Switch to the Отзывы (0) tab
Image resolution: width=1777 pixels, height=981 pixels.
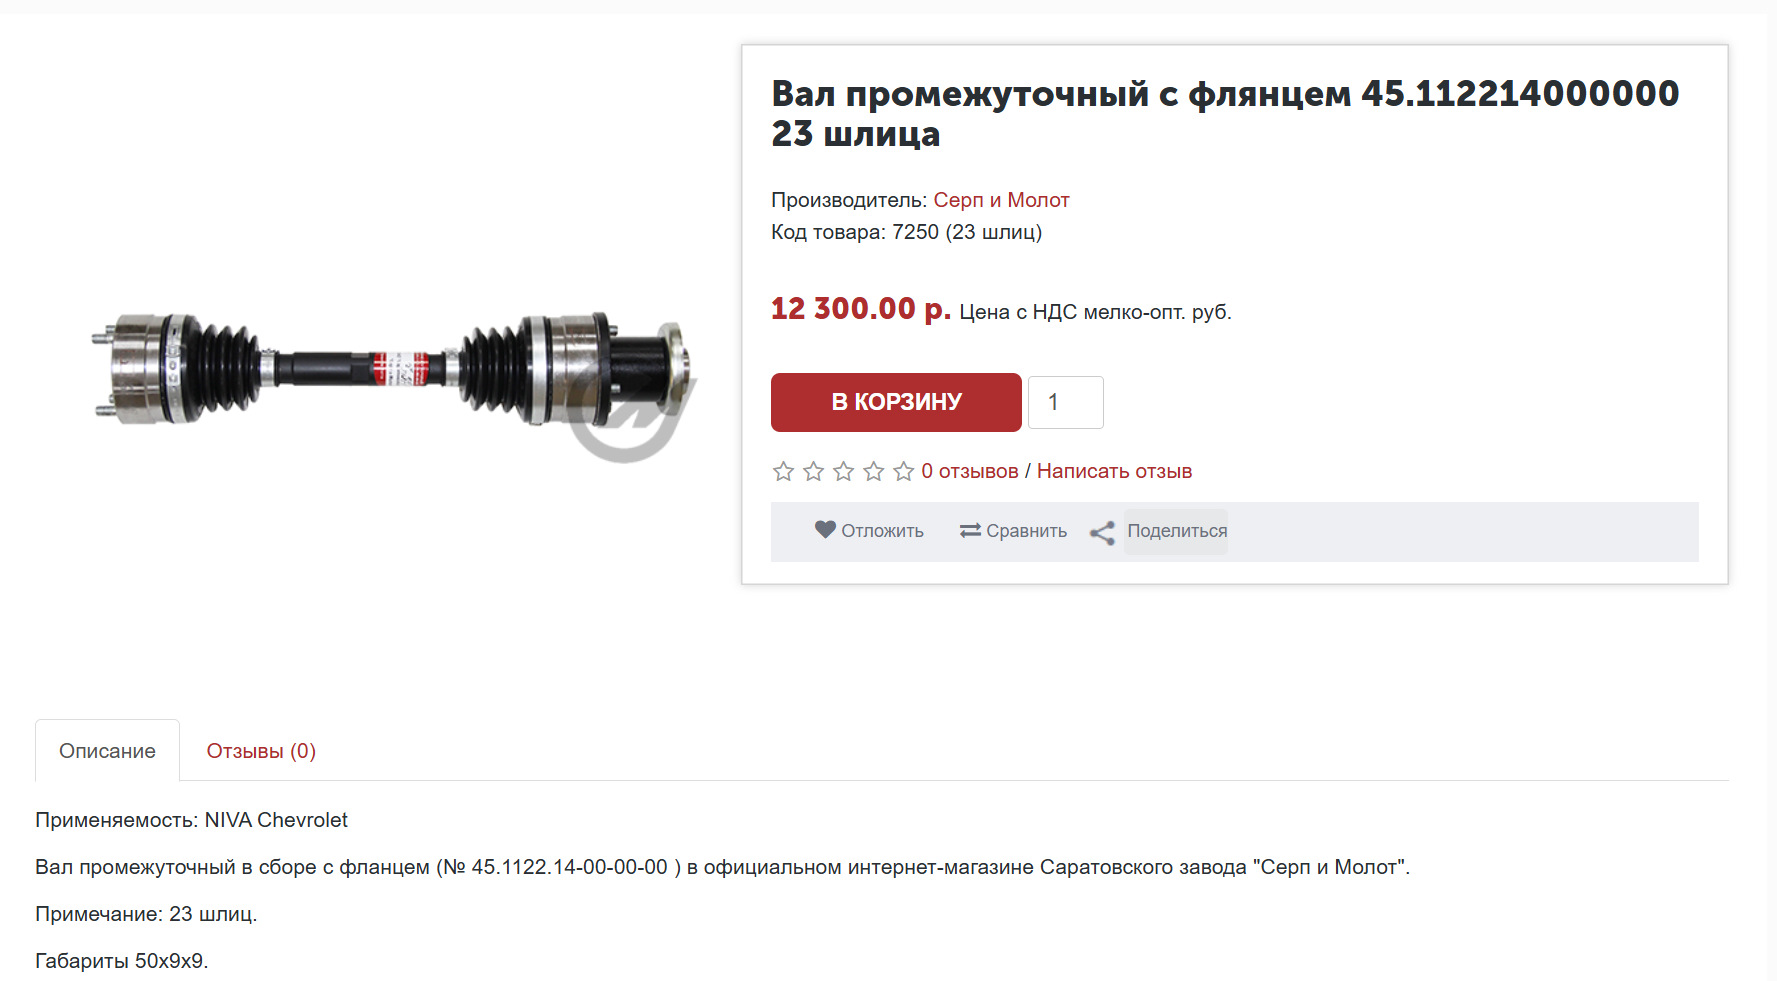coord(261,751)
